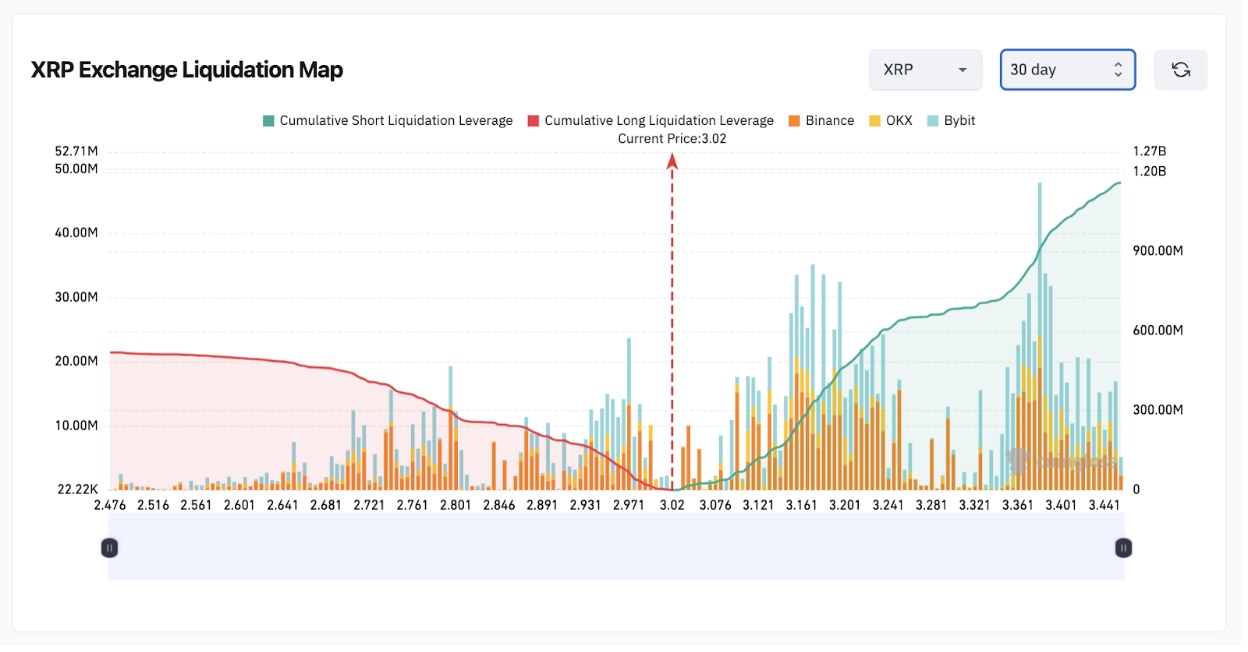Click the yellow OKX legend swatch
Viewport: 1248px width, 652px height.
pos(875,121)
